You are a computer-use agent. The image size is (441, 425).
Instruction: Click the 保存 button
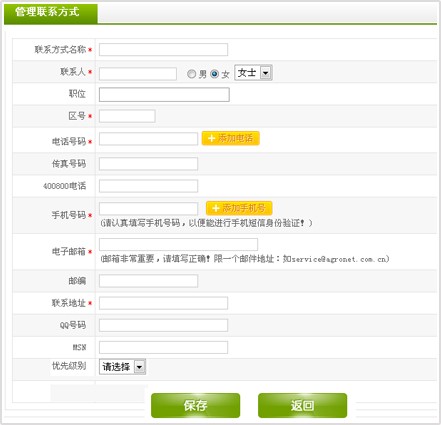[x=195, y=405]
